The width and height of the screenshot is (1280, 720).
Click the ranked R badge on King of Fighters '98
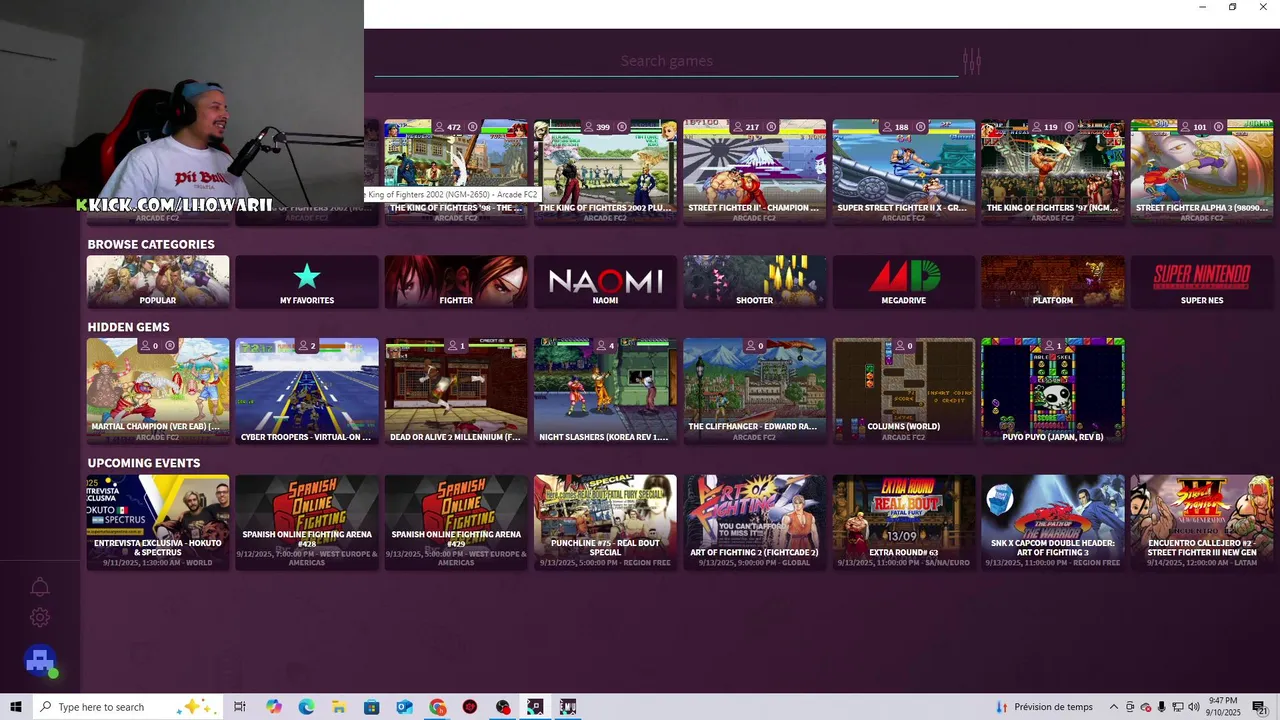473,127
